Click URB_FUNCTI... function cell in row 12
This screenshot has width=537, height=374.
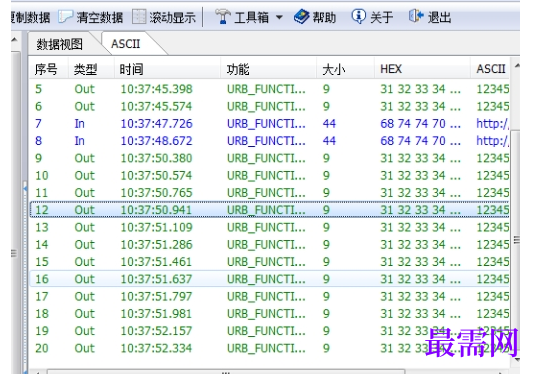point(266,210)
